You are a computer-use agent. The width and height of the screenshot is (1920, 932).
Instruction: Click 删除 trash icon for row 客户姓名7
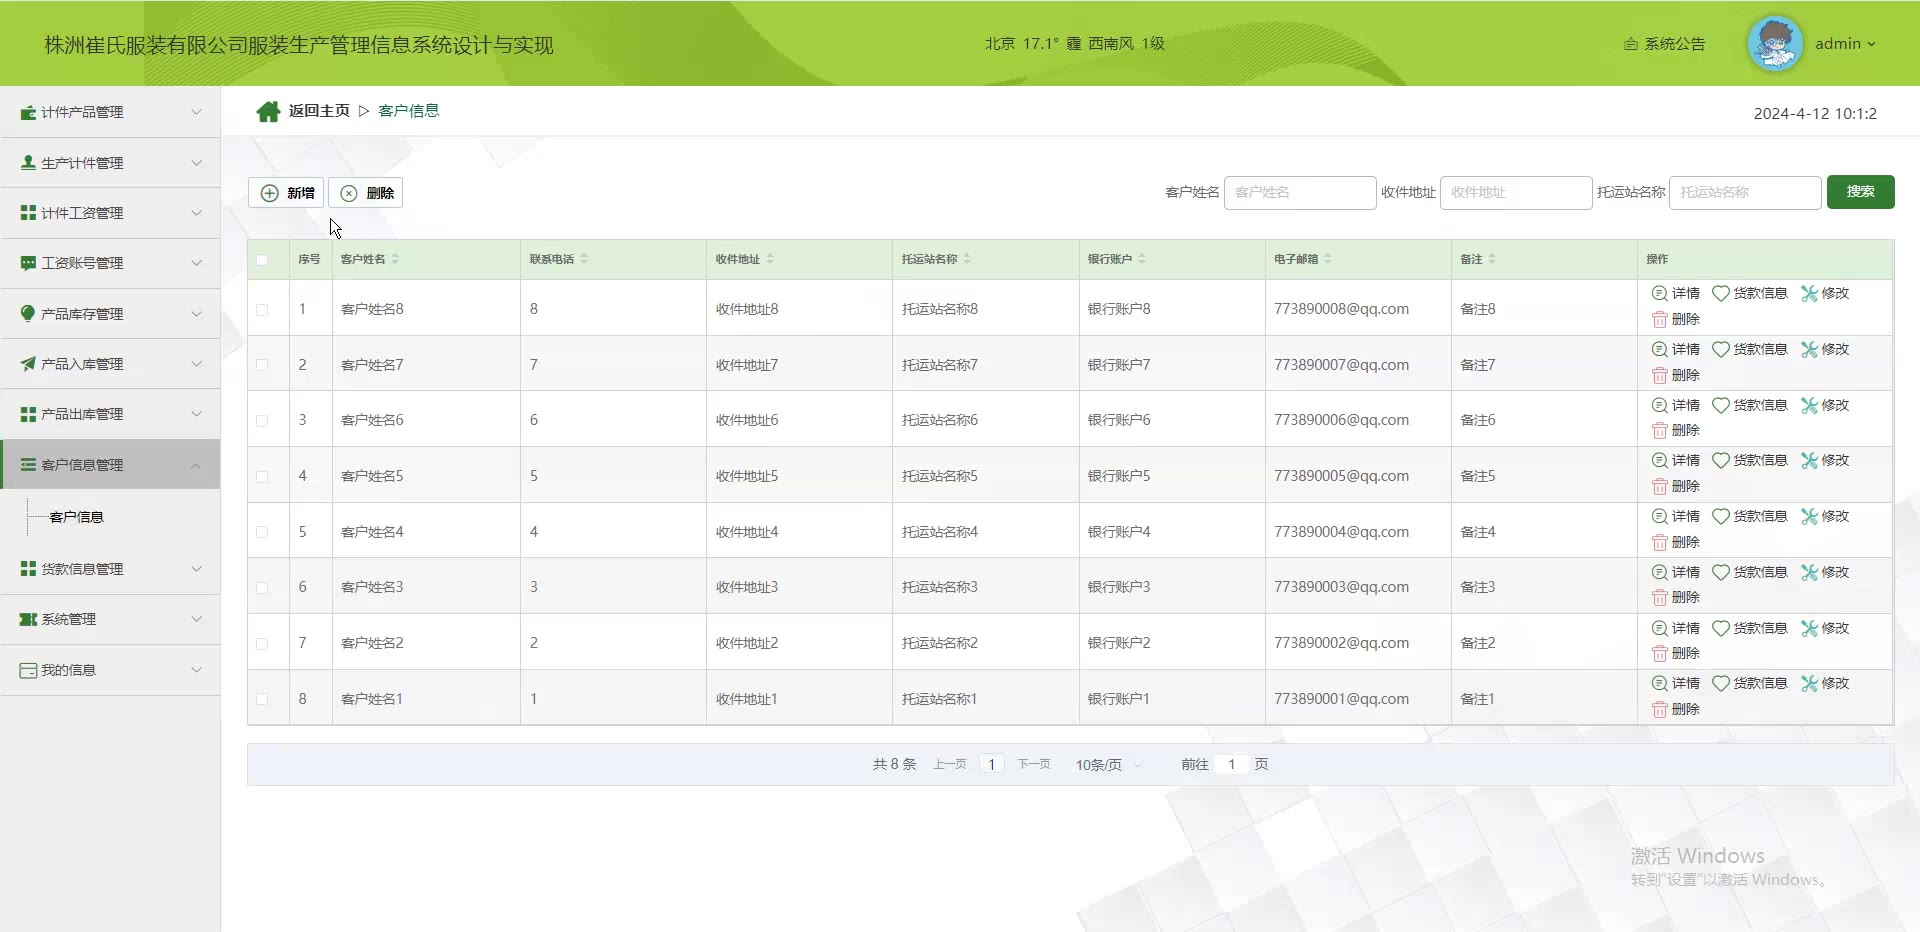click(1660, 375)
